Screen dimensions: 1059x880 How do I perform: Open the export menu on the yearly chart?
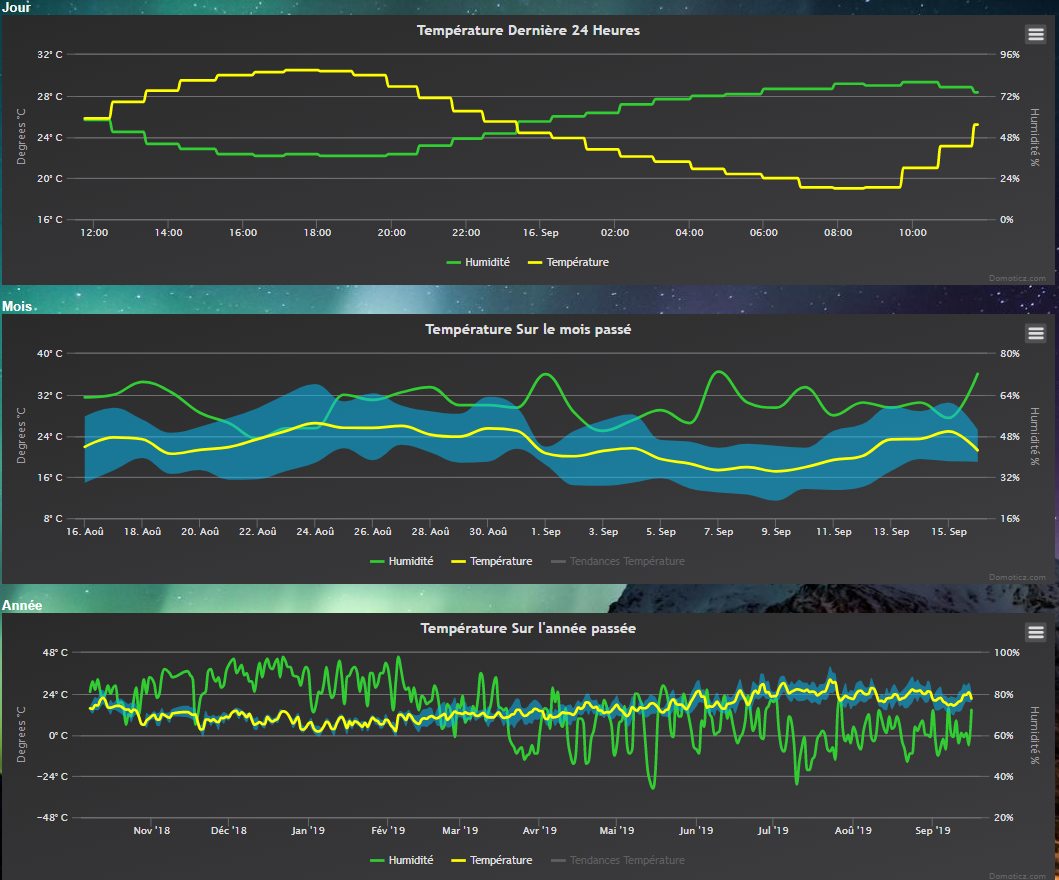coord(1035,632)
